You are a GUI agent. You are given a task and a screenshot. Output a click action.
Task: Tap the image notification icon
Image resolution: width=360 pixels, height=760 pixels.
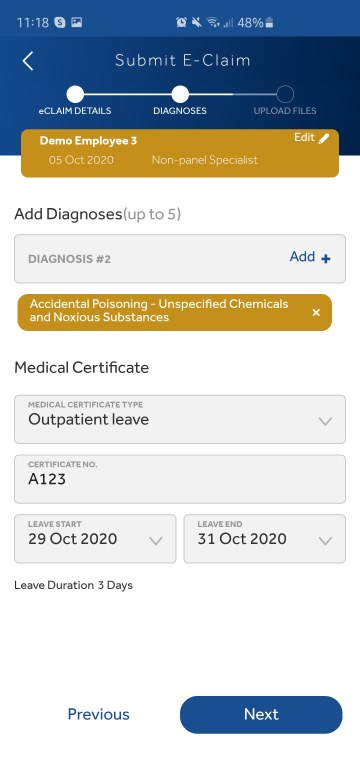pyautogui.click(x=77, y=22)
